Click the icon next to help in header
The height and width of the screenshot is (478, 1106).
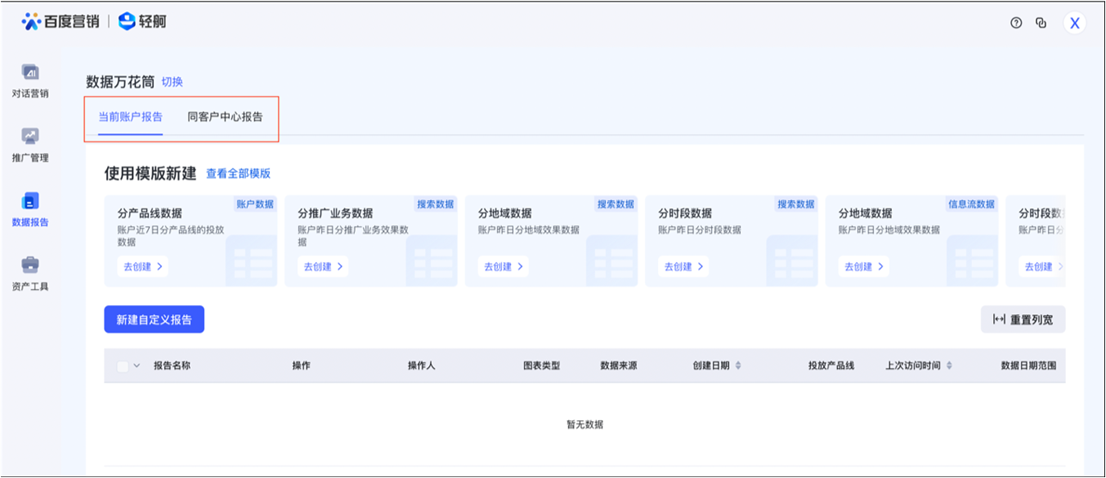click(x=1041, y=23)
